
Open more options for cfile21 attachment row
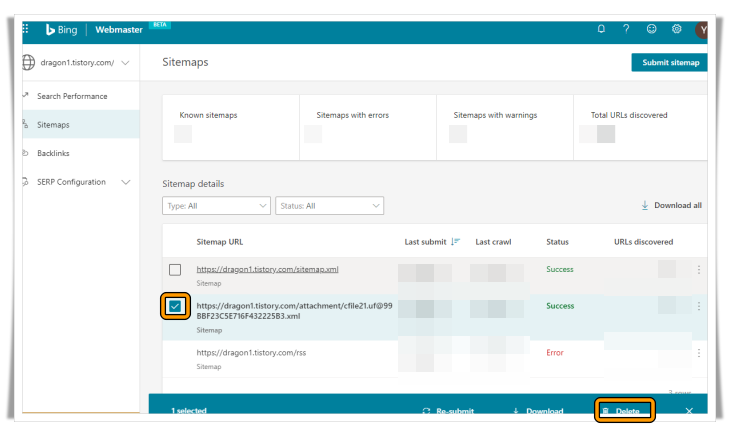pyautogui.click(x=699, y=306)
